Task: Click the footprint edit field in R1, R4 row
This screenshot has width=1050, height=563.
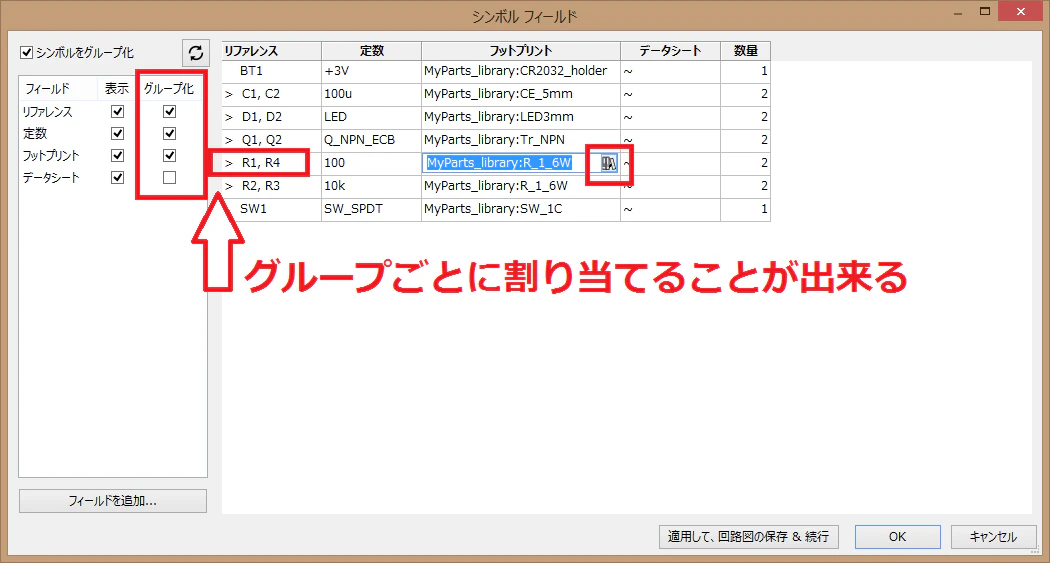Action: click(x=511, y=163)
